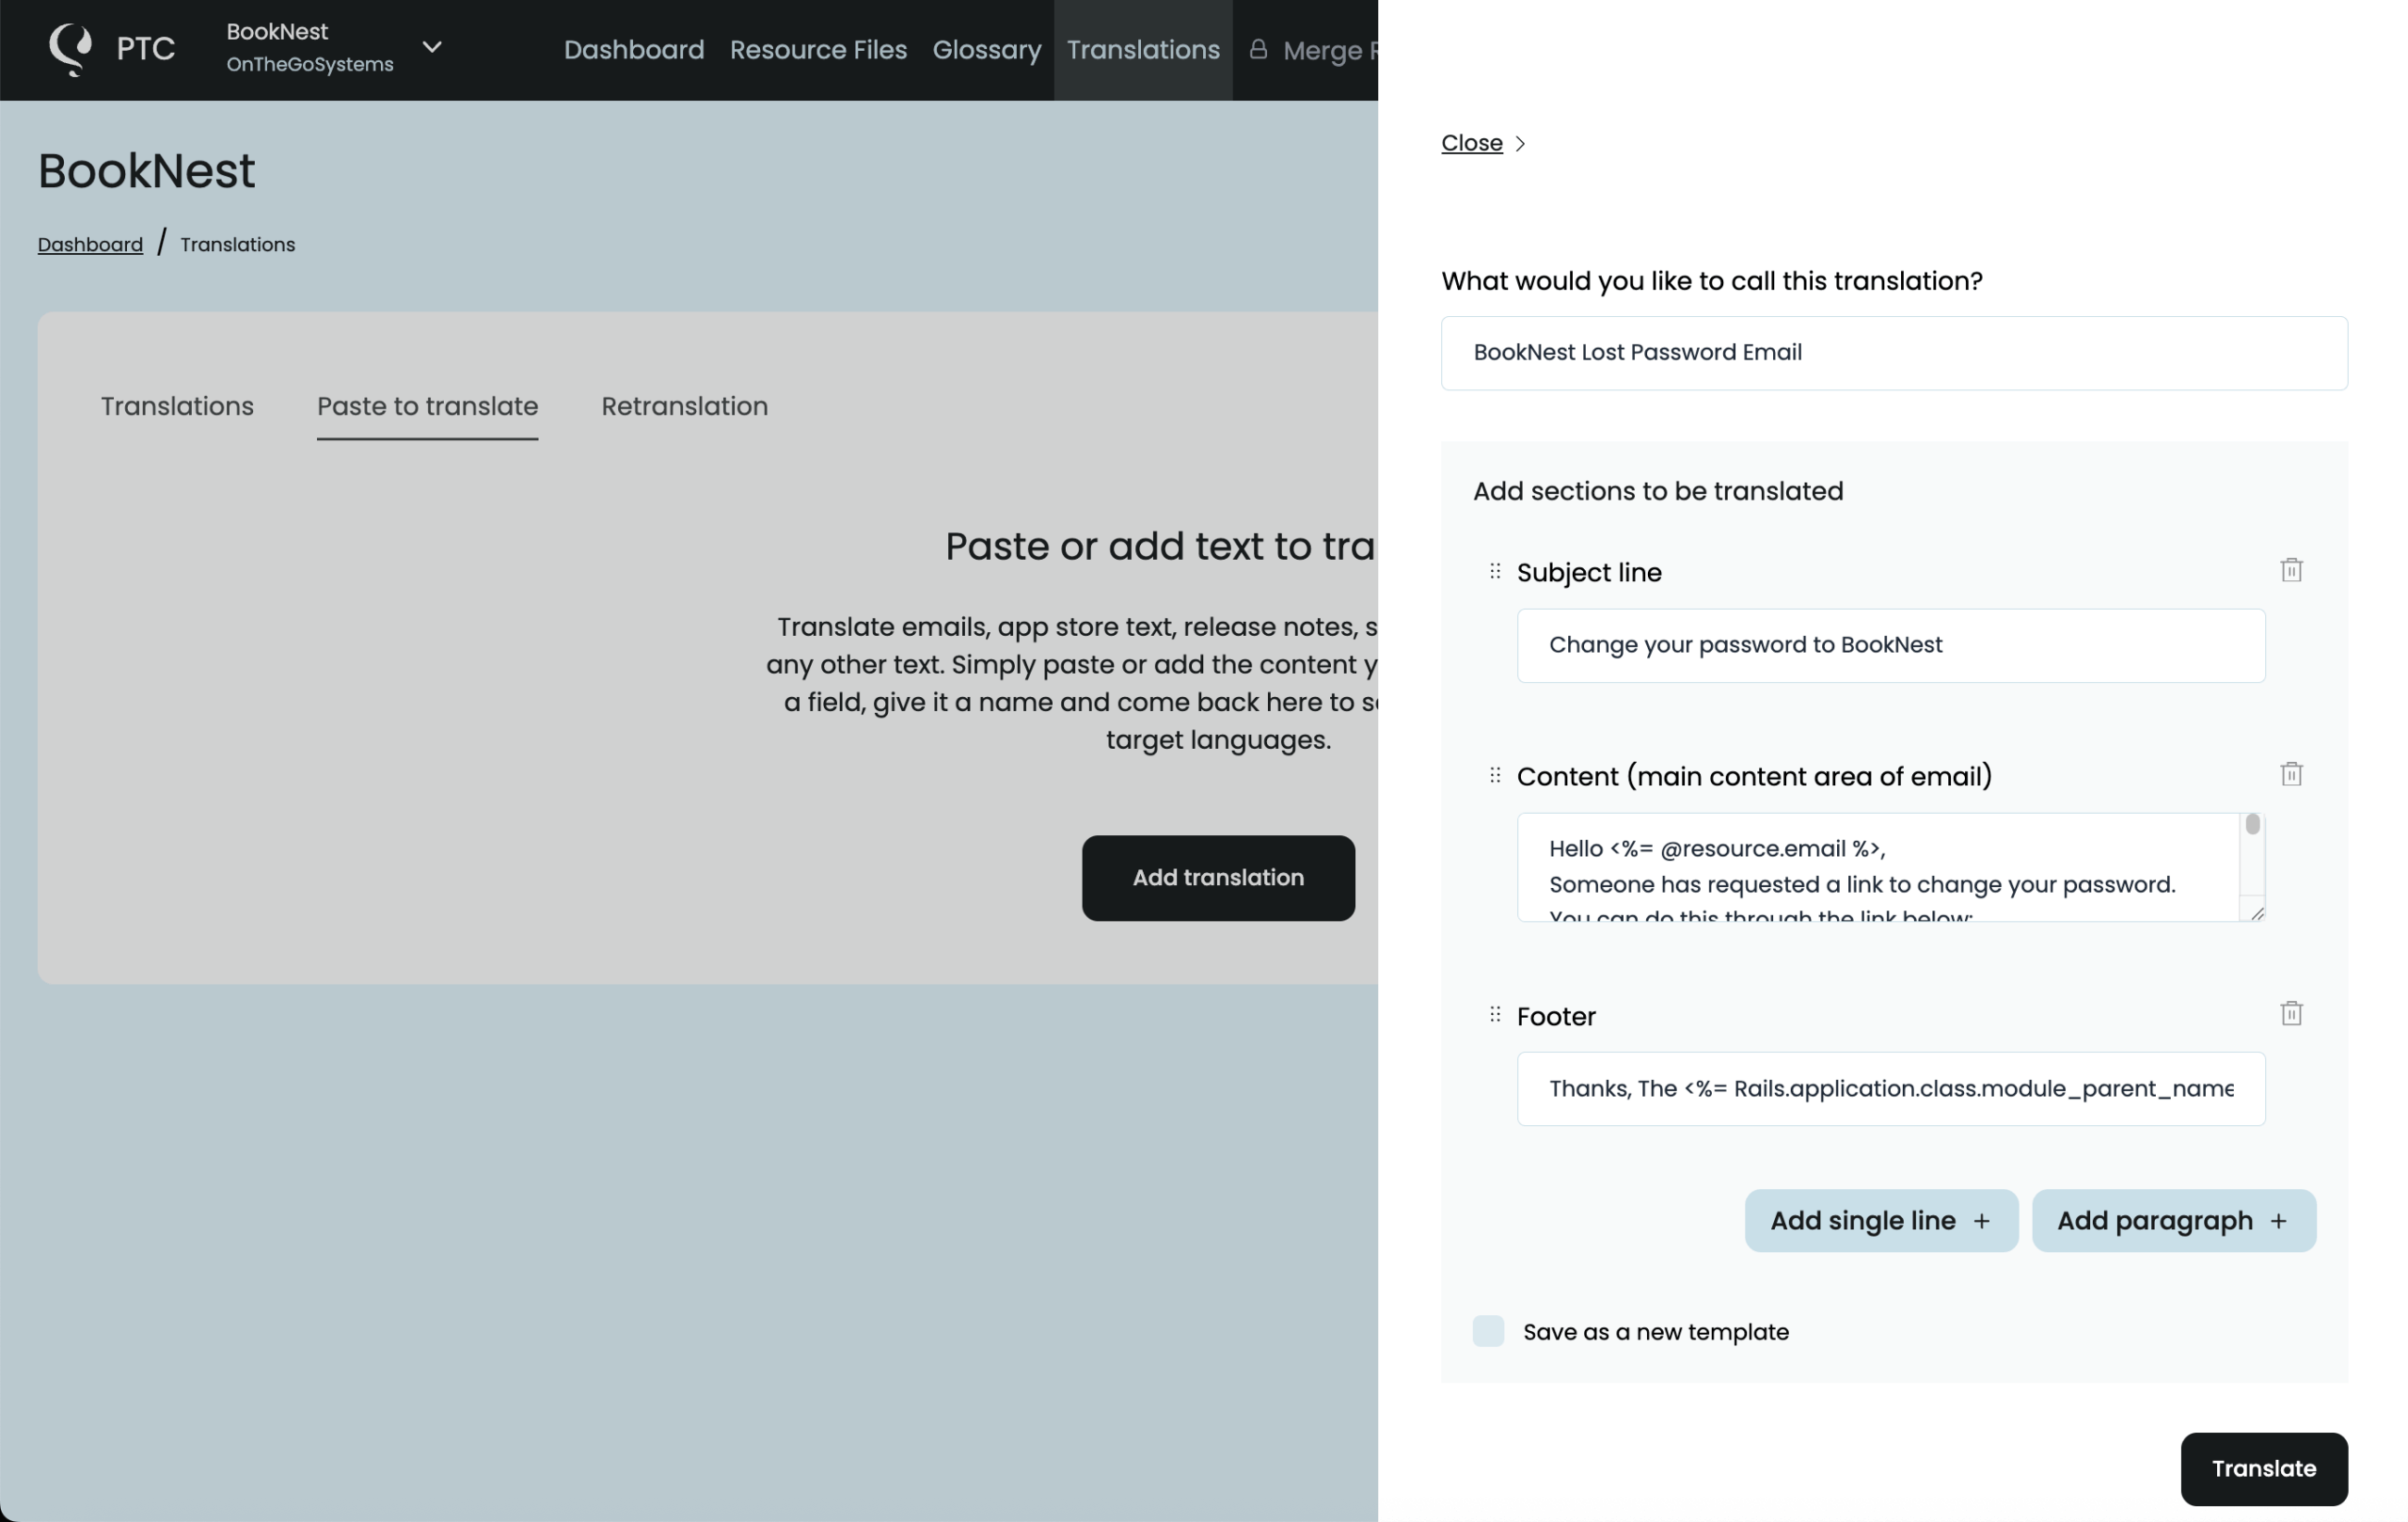Open the Glossary menu item
2408x1522 pixels.
pyautogui.click(x=986, y=50)
